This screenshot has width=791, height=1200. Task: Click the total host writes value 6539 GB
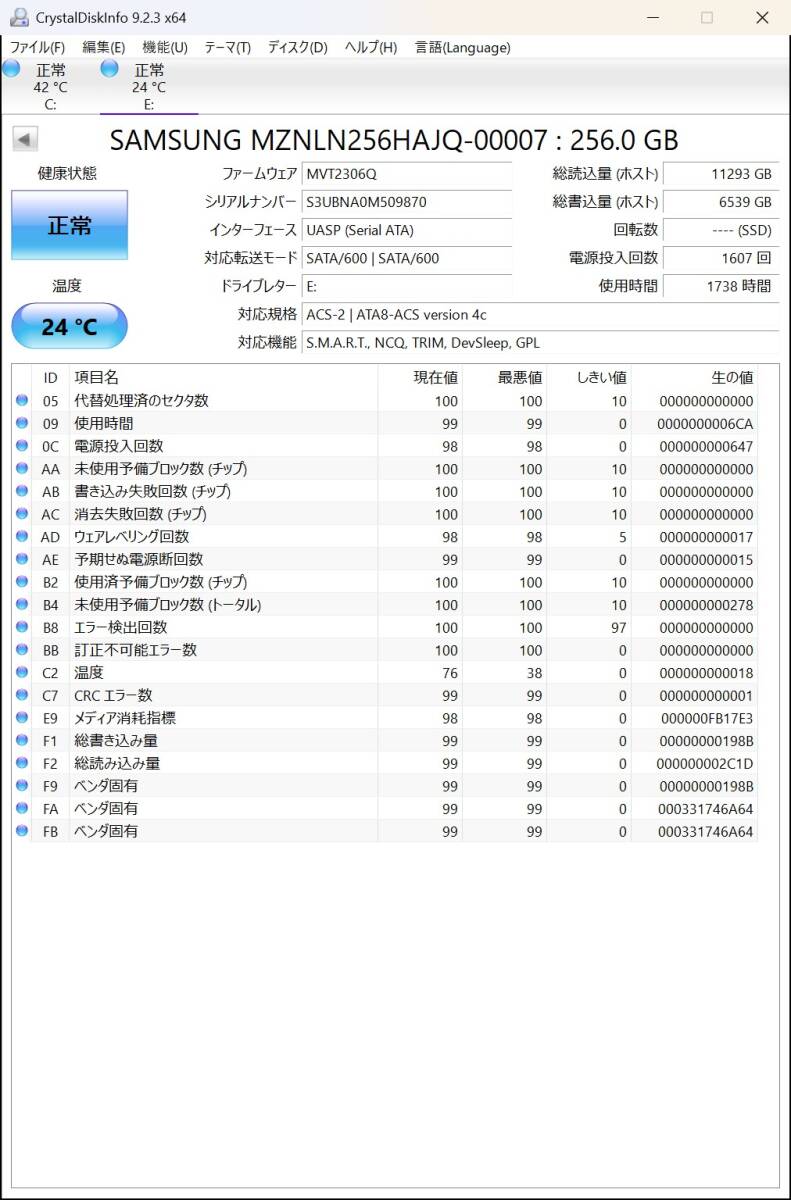[720, 202]
